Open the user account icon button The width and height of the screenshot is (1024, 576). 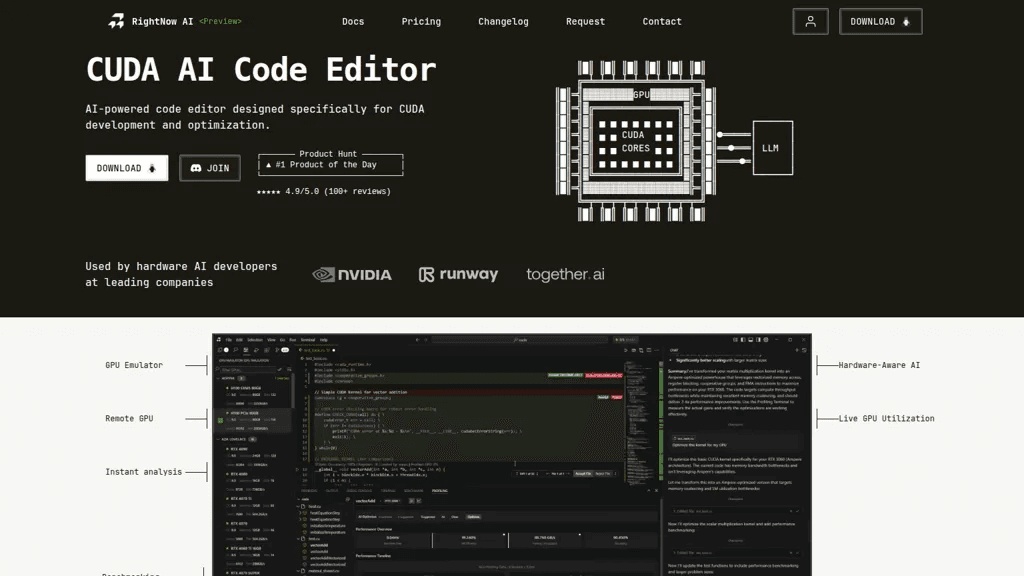click(x=810, y=22)
